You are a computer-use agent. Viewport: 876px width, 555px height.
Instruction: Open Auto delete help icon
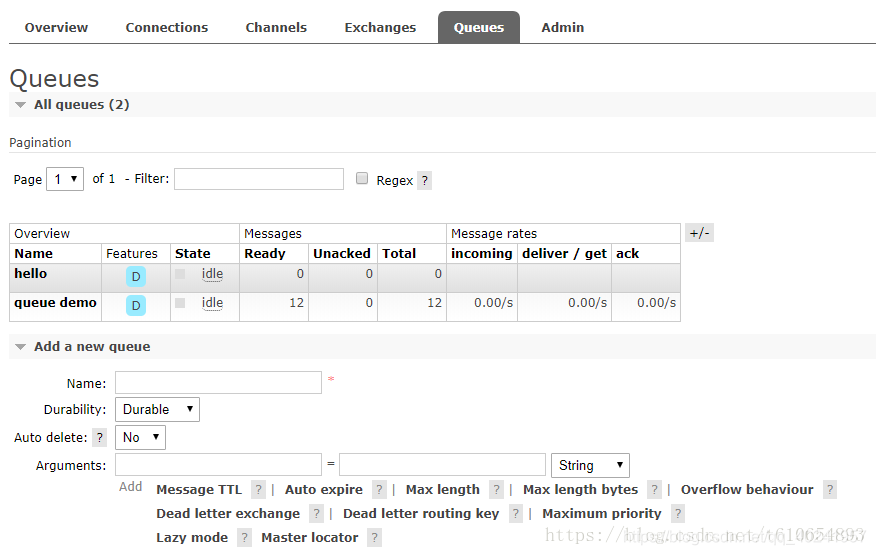pos(99,437)
